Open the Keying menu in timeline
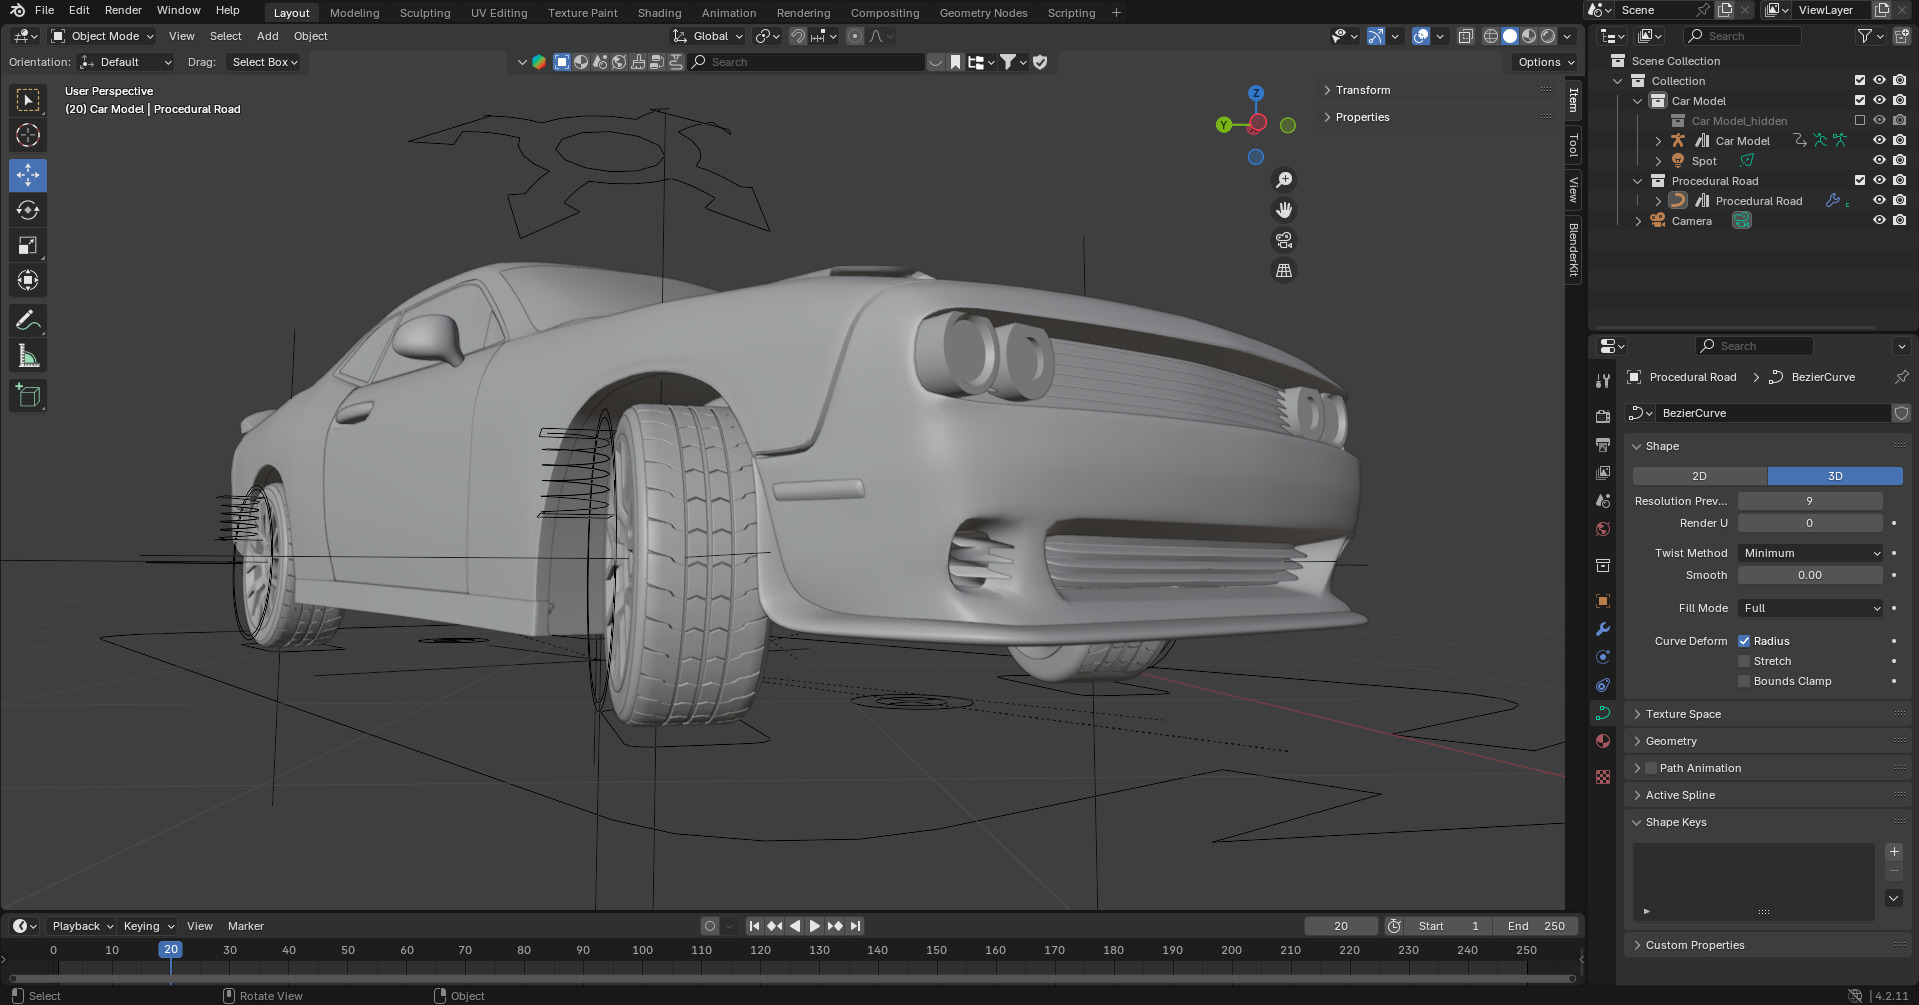Image resolution: width=1919 pixels, height=1005 pixels. point(148,926)
